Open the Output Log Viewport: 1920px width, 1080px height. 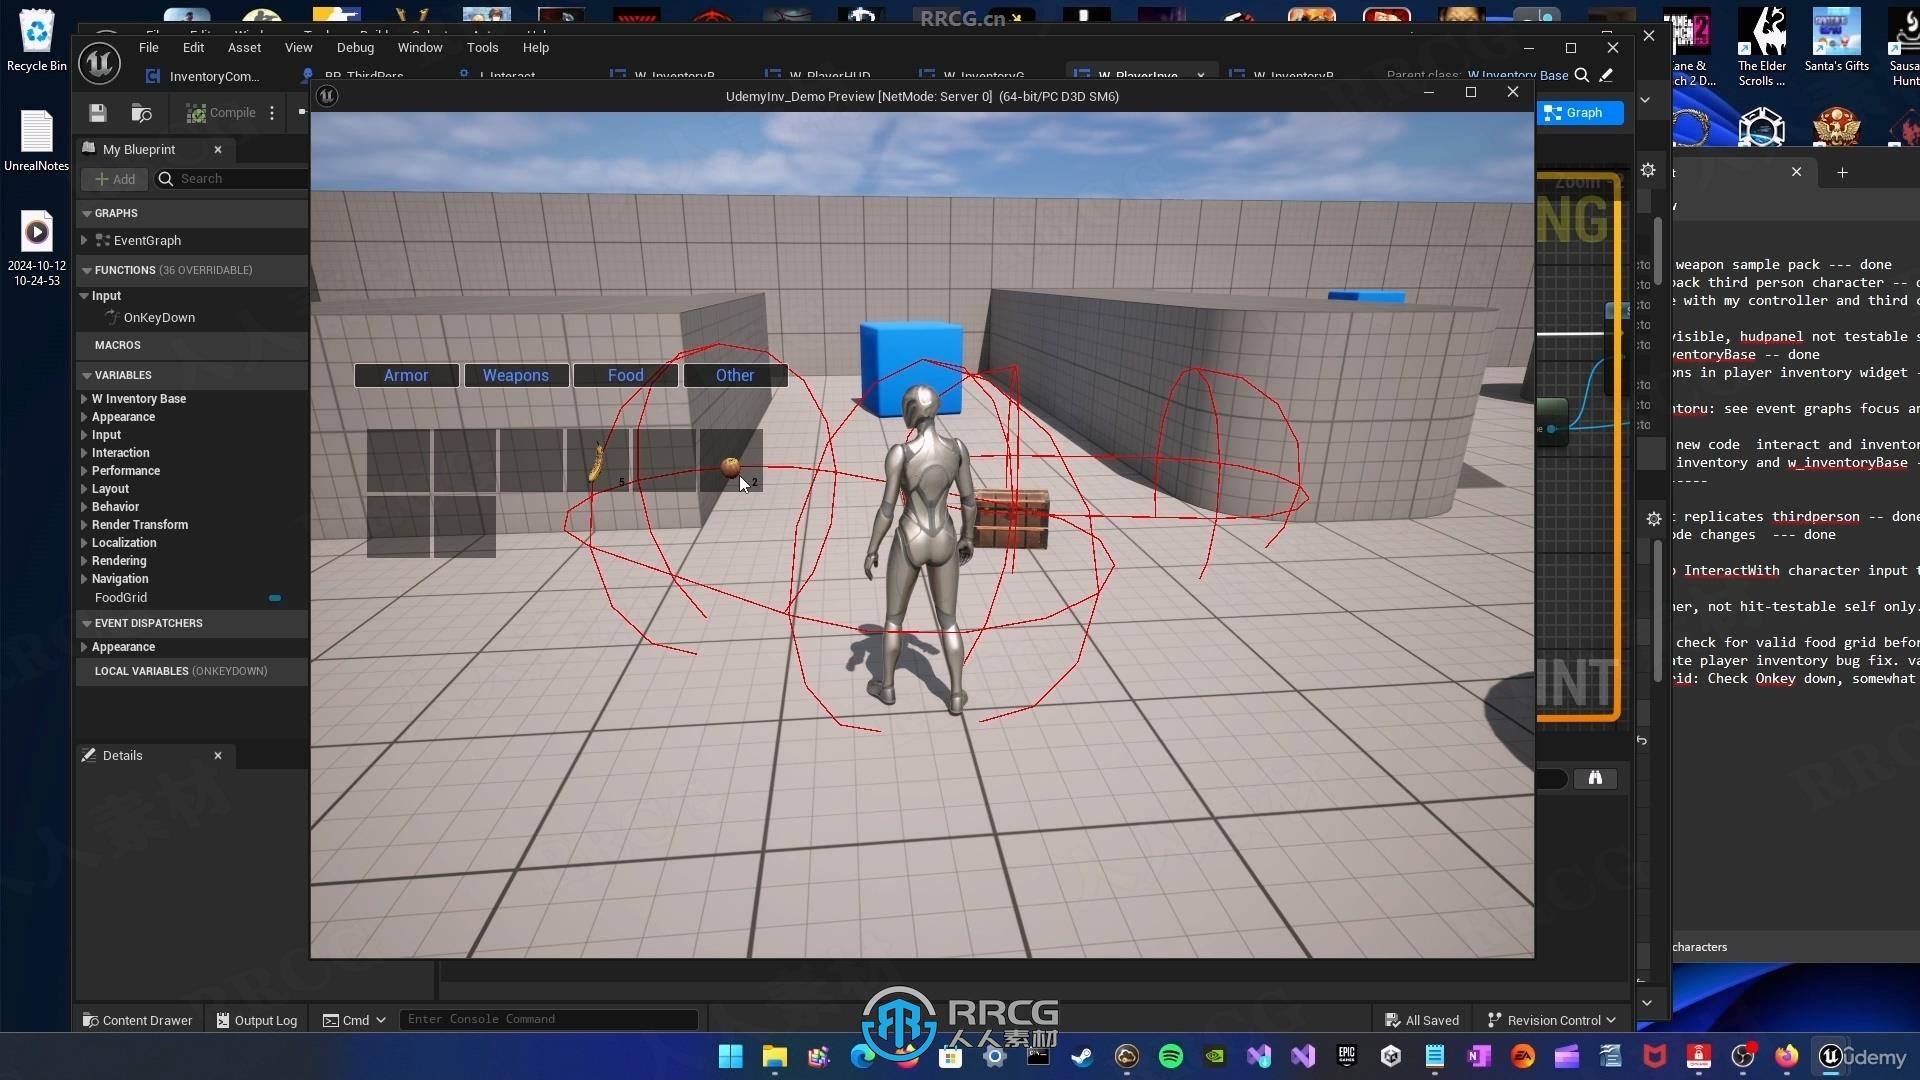pyautogui.click(x=257, y=1020)
